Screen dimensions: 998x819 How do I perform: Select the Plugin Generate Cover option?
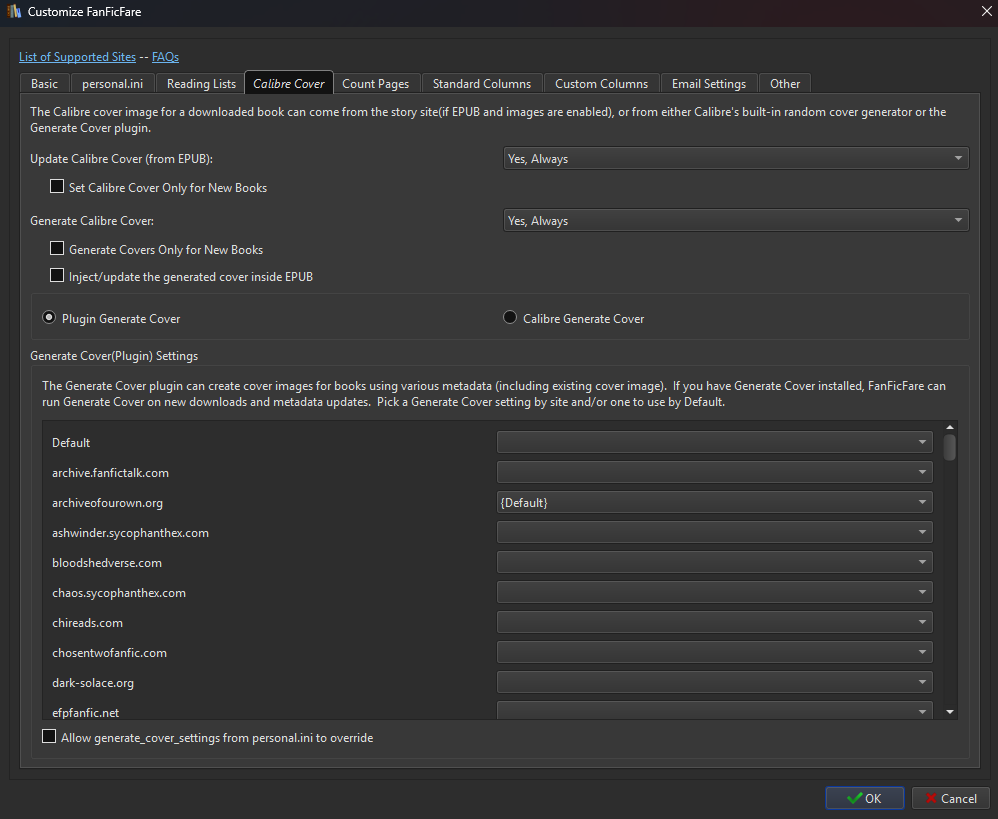[49, 318]
